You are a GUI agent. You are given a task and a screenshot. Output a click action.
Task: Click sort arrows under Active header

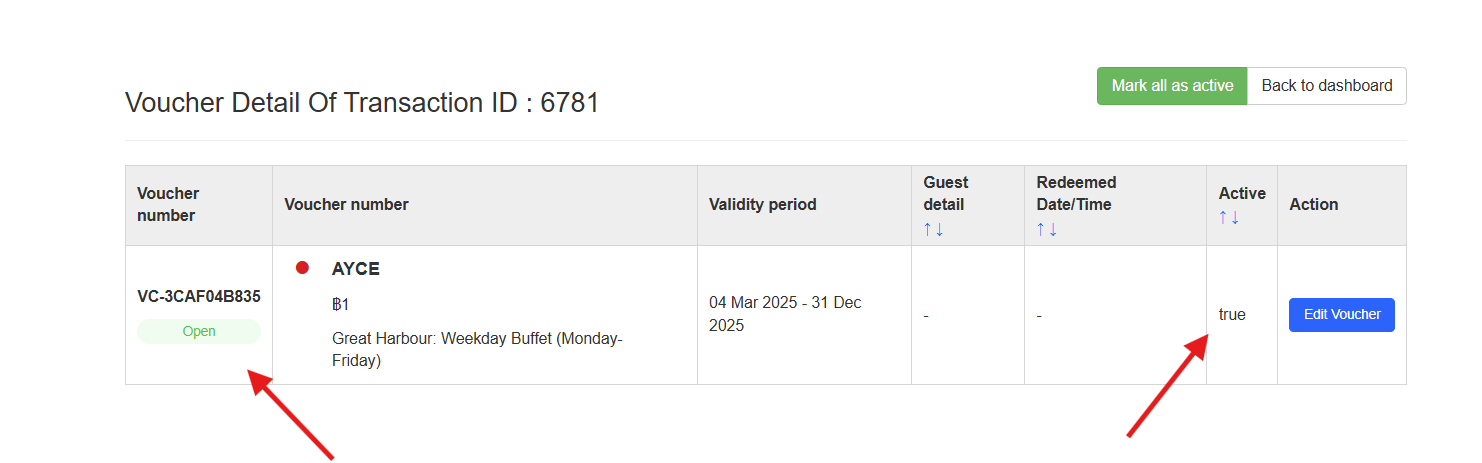coord(1229,217)
